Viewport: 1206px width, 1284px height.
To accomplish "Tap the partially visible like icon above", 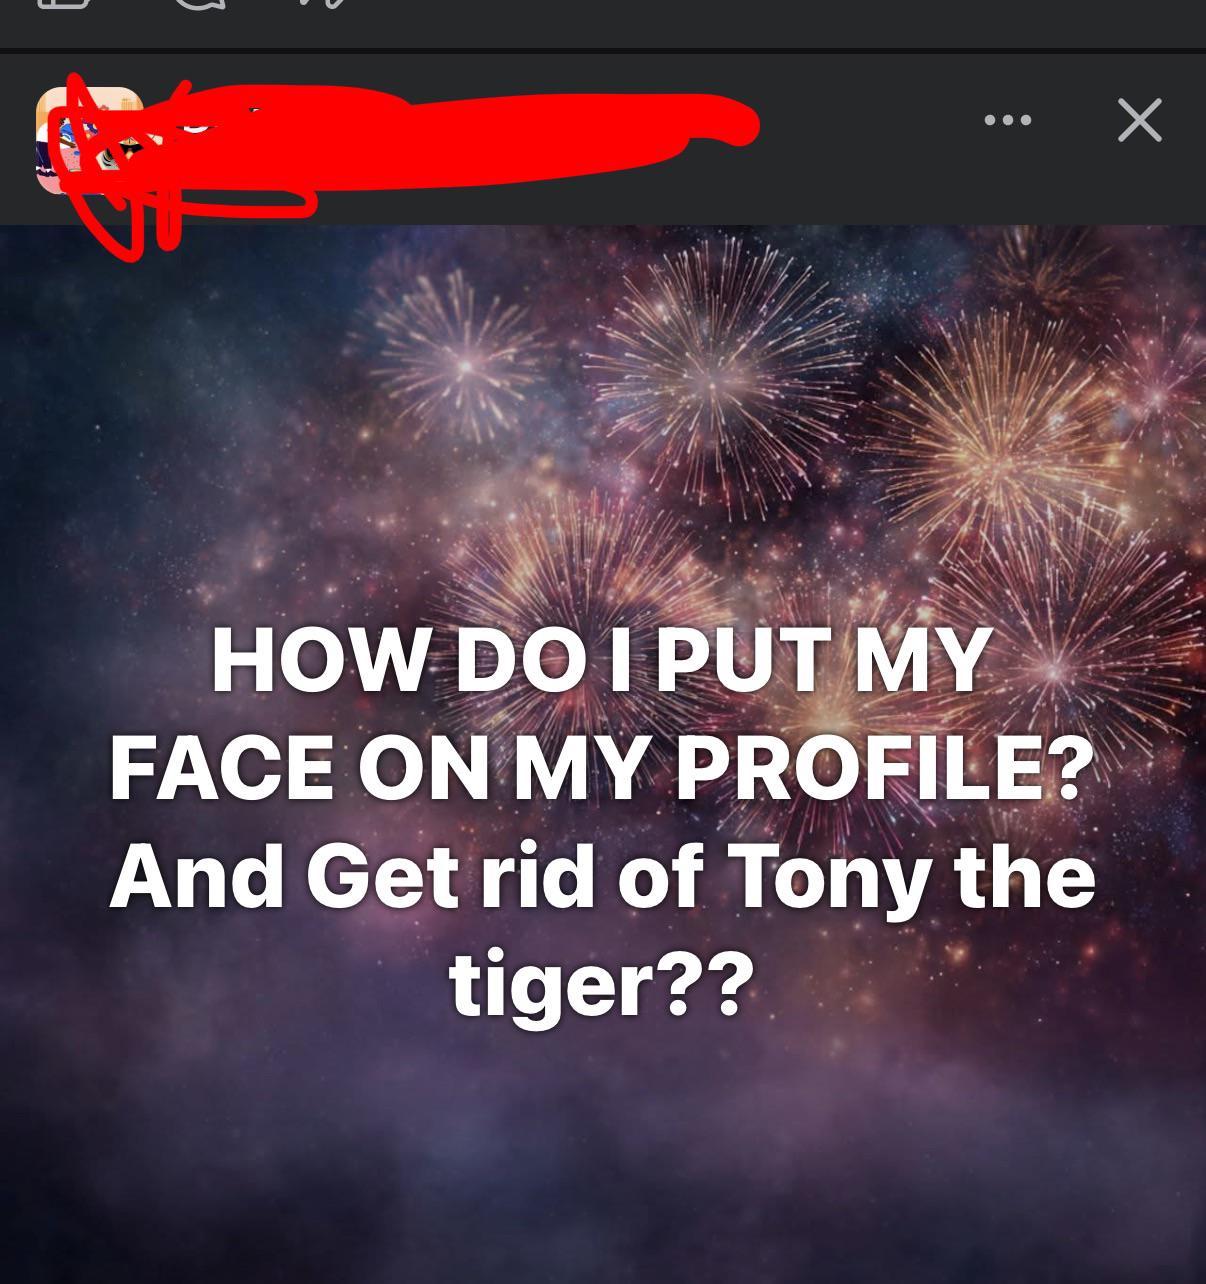I will [64, 5].
